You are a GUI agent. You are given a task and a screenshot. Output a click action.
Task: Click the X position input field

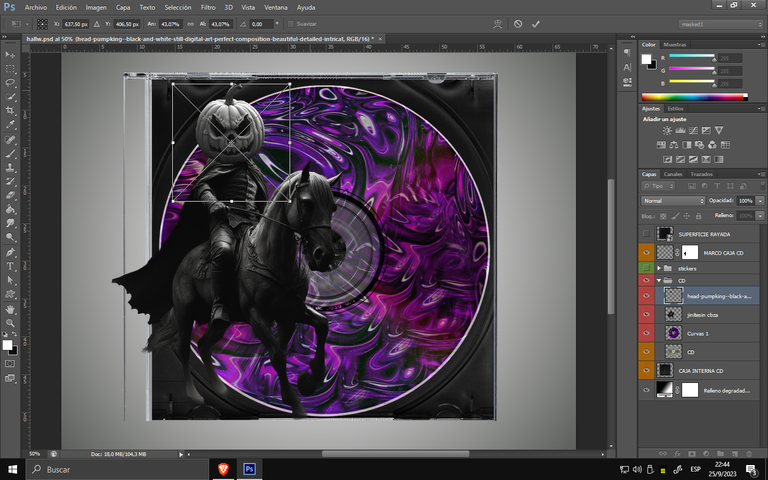click(x=75, y=24)
